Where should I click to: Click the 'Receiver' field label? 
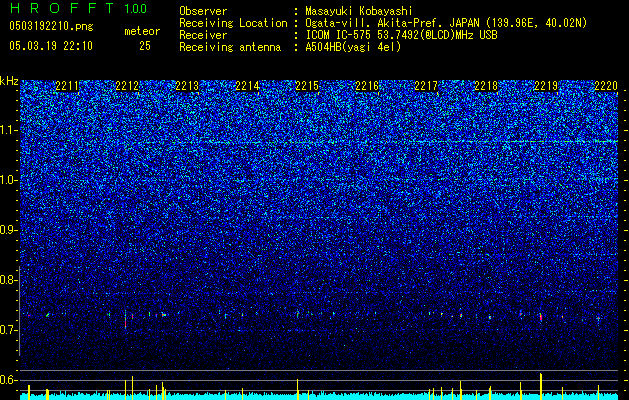tap(203, 35)
